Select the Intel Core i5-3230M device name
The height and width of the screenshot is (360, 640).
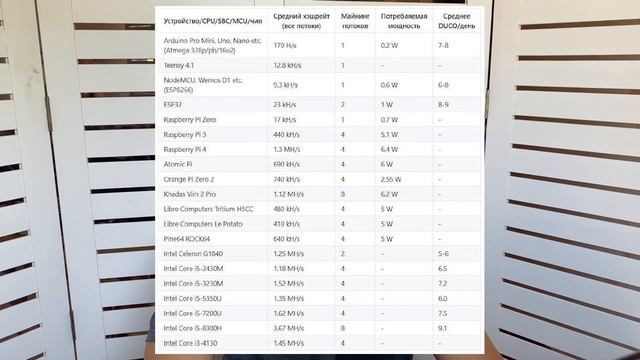[193, 283]
